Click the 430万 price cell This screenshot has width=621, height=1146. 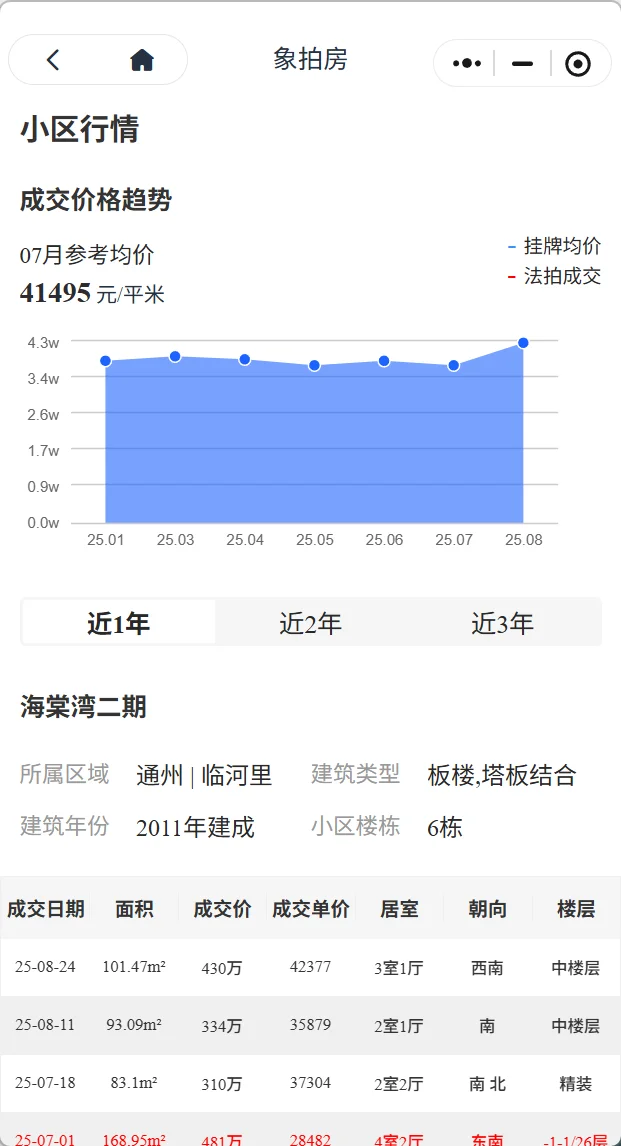[222, 968]
